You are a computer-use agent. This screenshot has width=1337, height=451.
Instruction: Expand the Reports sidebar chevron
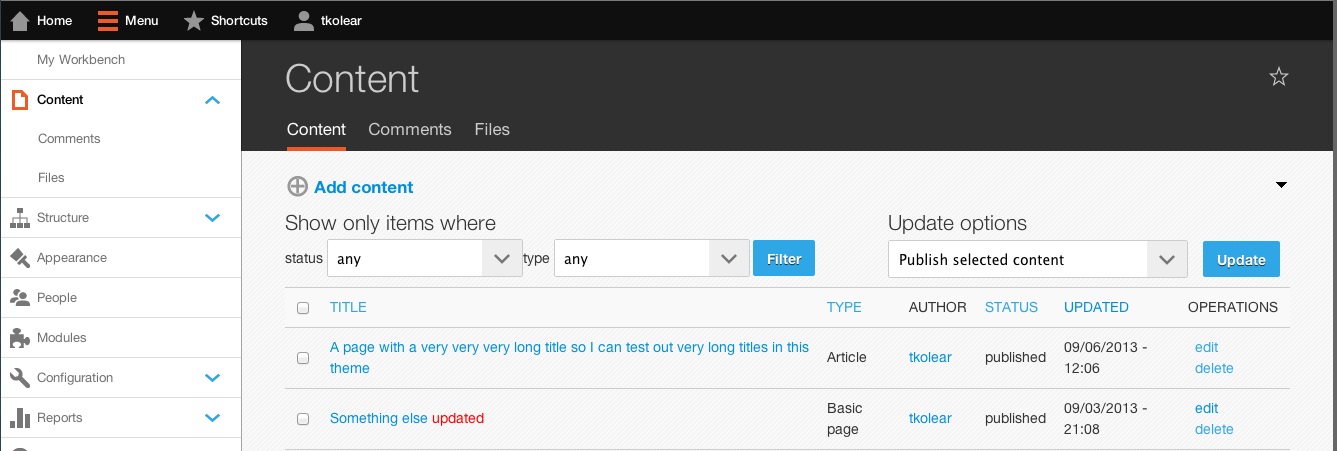point(212,418)
